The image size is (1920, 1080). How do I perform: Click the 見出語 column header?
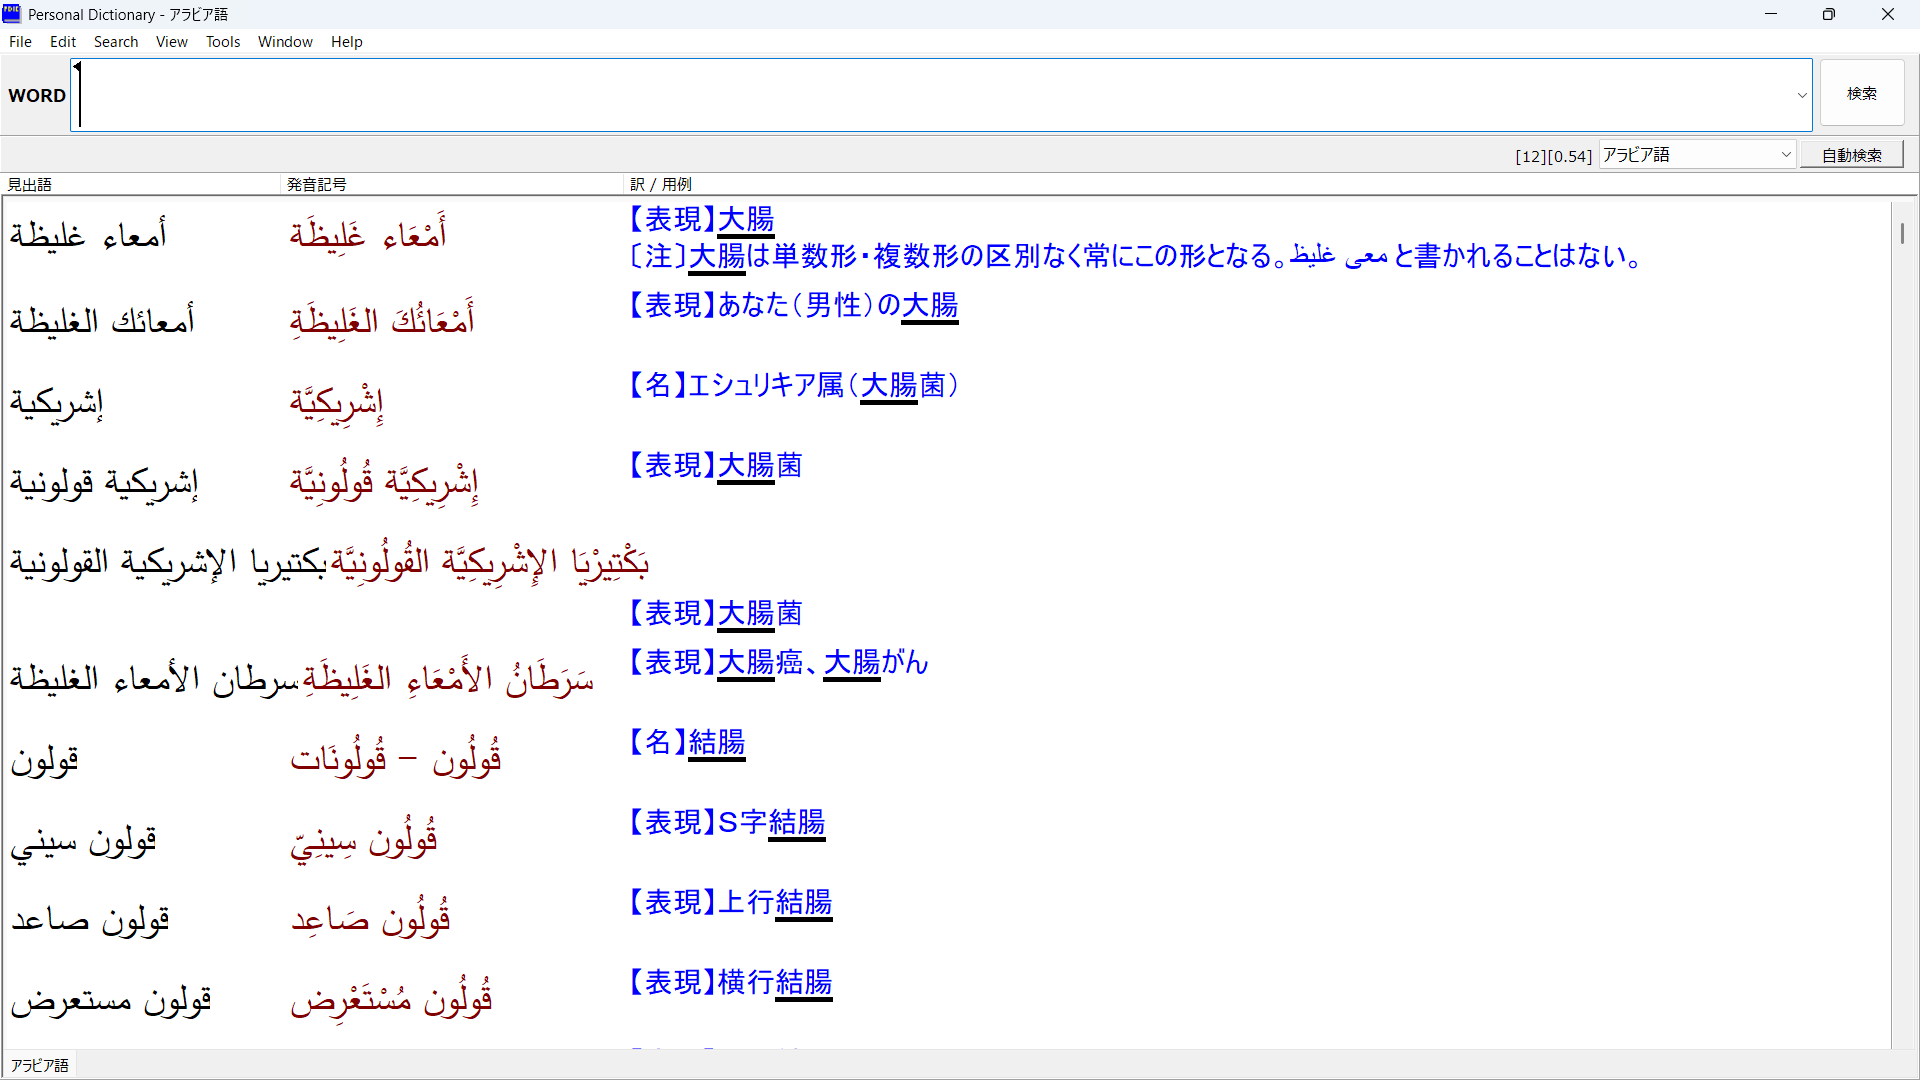coord(30,184)
